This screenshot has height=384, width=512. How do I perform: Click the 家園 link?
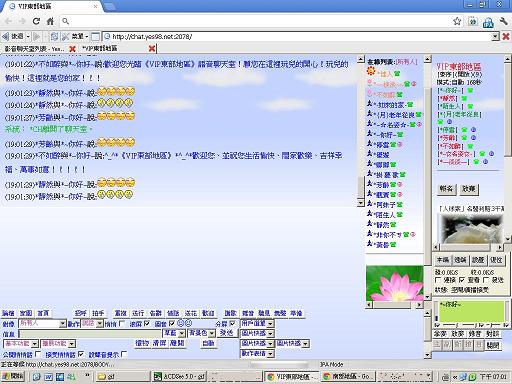tap(26, 313)
